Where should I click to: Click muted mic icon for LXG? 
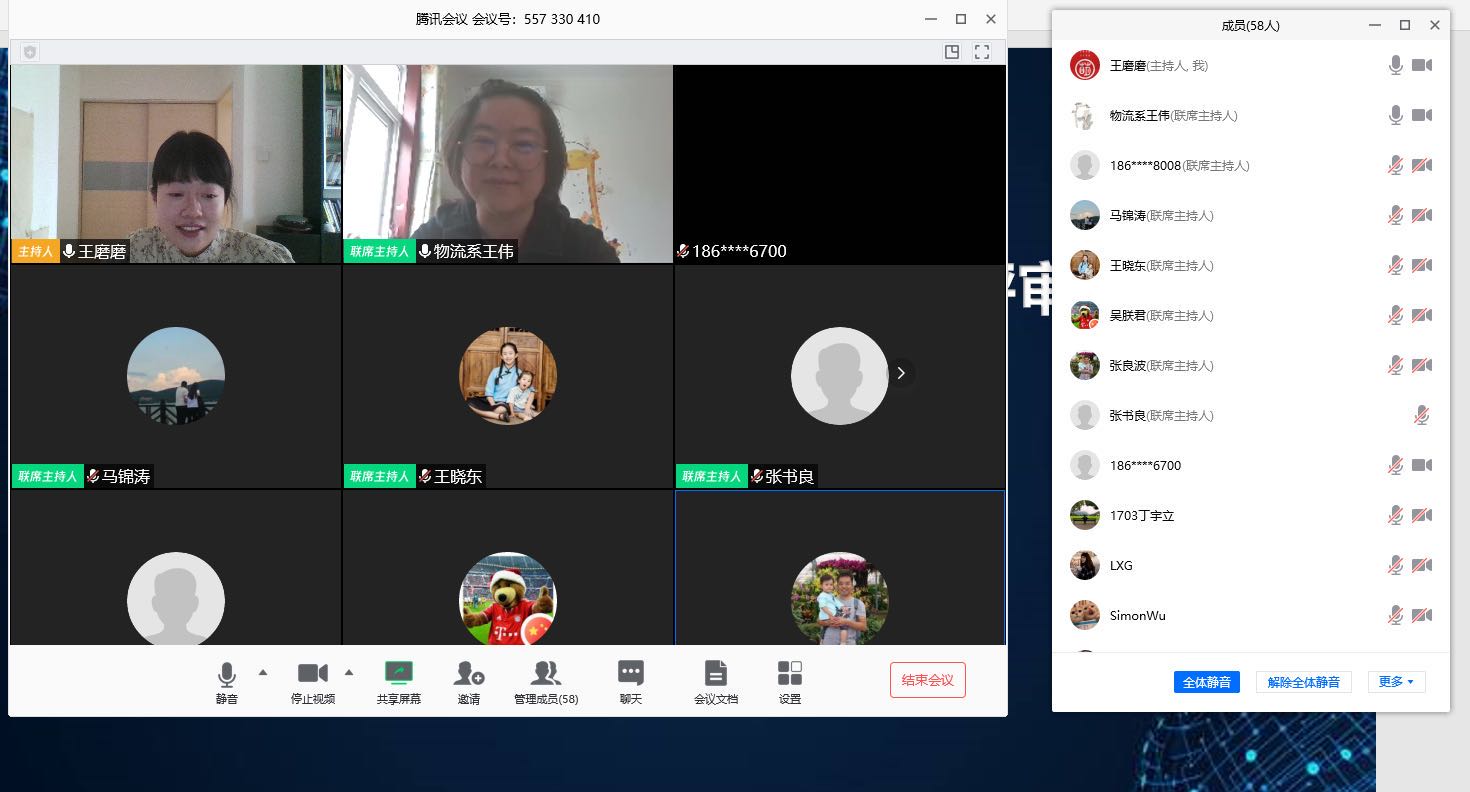(x=1396, y=565)
